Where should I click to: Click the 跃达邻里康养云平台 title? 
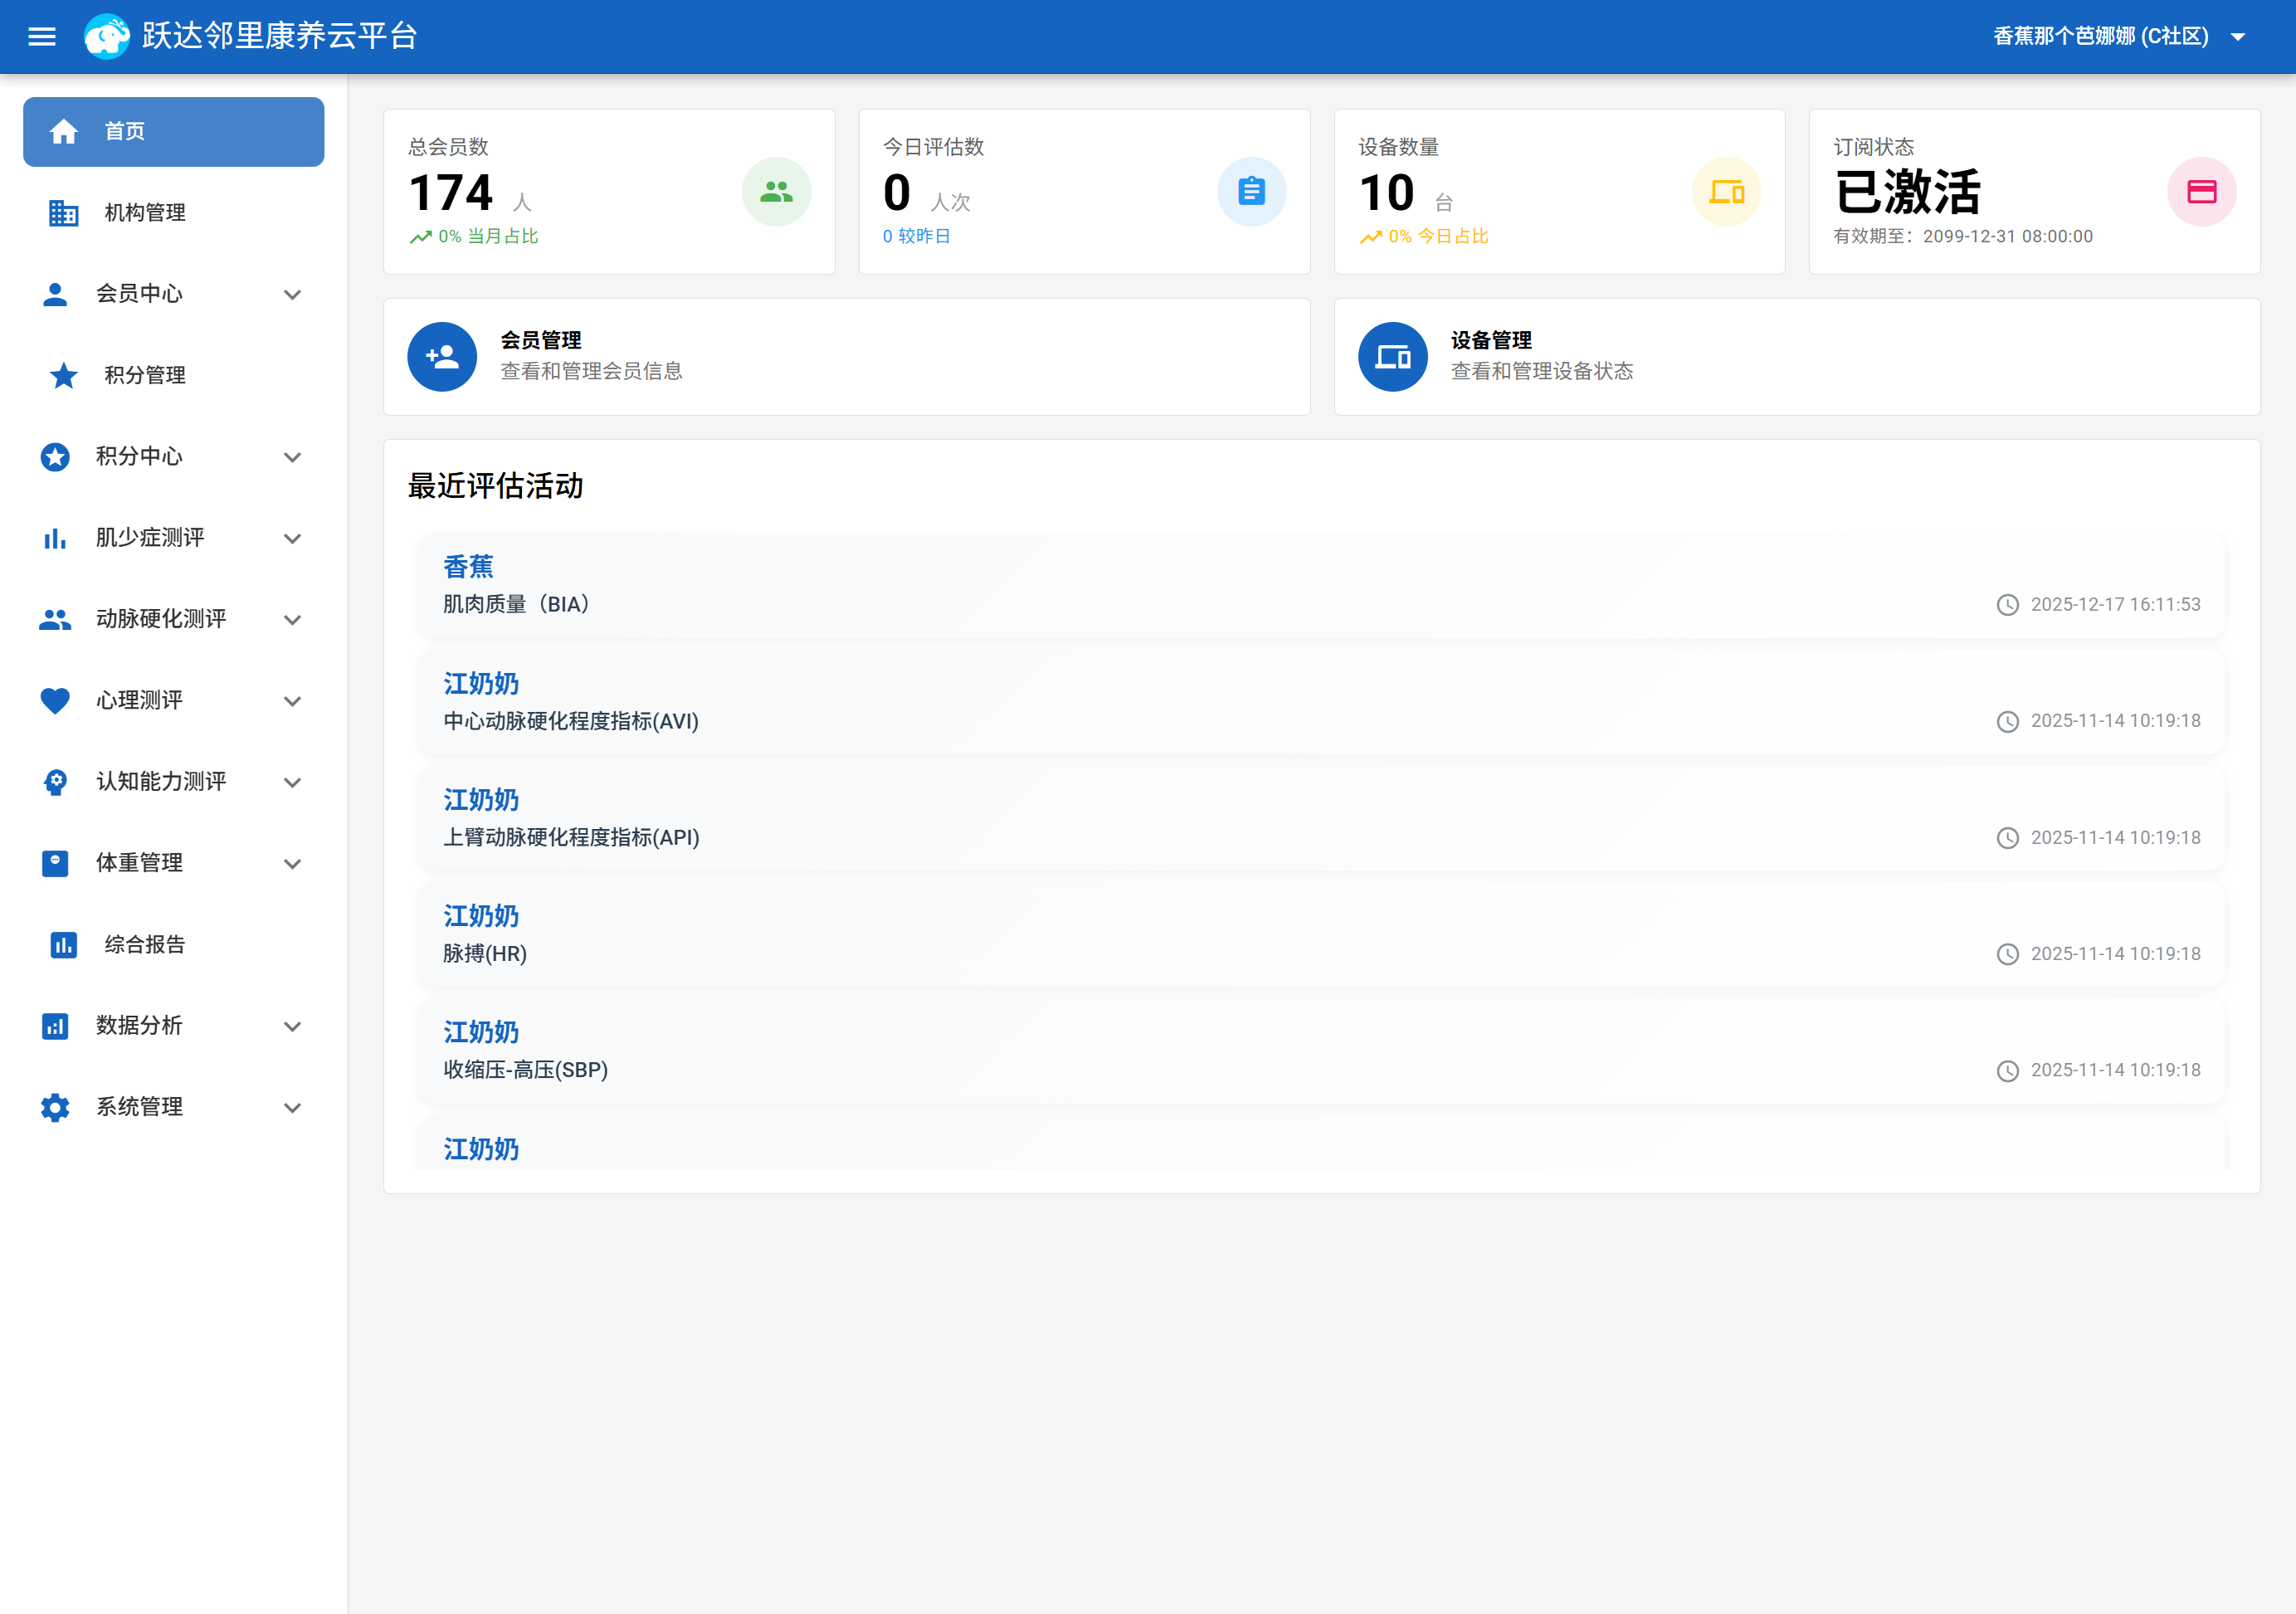pos(279,37)
